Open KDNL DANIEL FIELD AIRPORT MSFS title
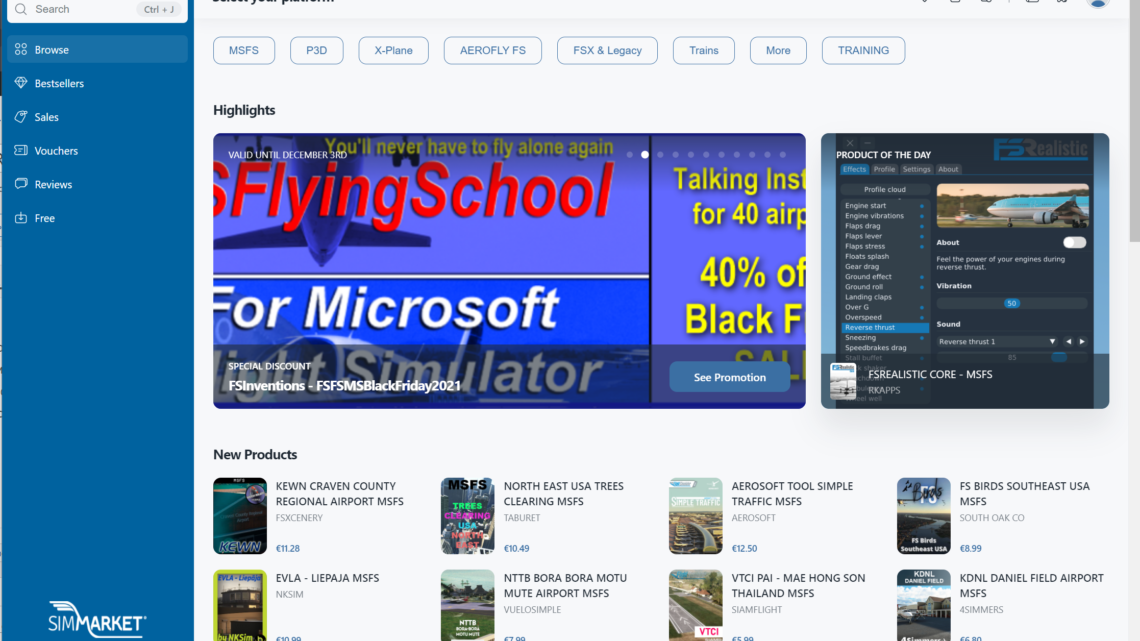 point(1032,586)
